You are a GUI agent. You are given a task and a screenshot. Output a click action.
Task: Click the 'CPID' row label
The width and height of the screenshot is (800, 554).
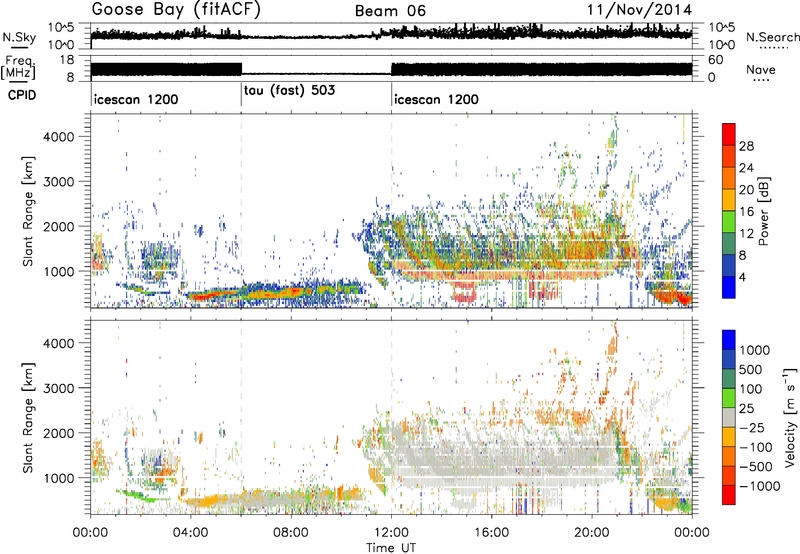pos(22,95)
